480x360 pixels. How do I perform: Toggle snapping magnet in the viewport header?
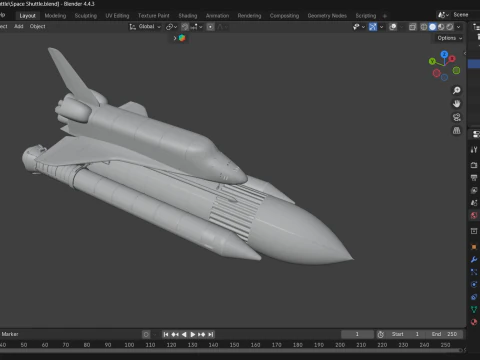185,27
